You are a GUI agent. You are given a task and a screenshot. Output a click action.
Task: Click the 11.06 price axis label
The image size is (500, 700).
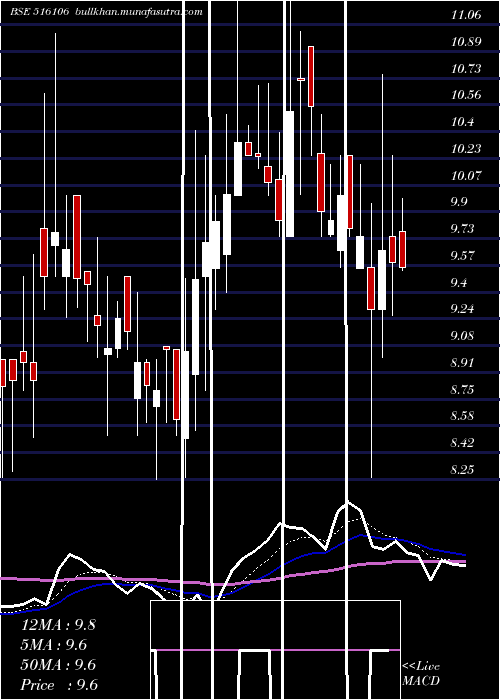pyautogui.click(x=466, y=15)
